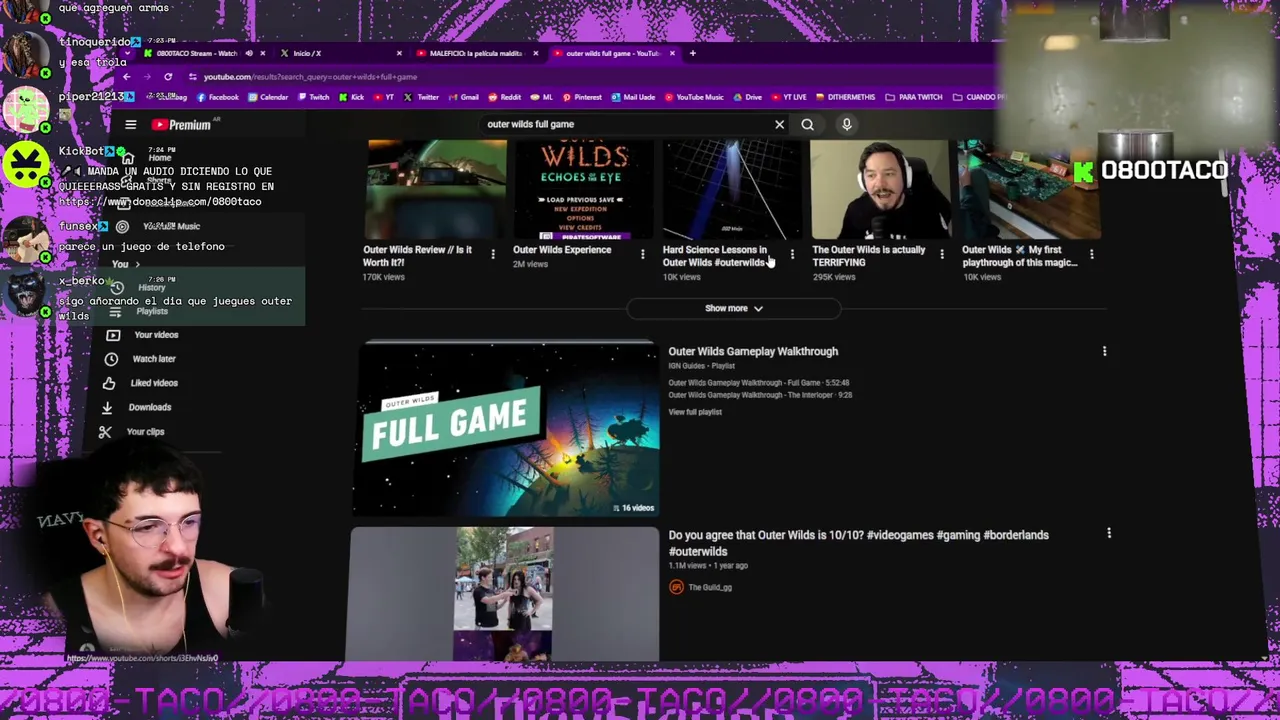
Task: Open a new browser tab with plus
Action: [x=692, y=53]
